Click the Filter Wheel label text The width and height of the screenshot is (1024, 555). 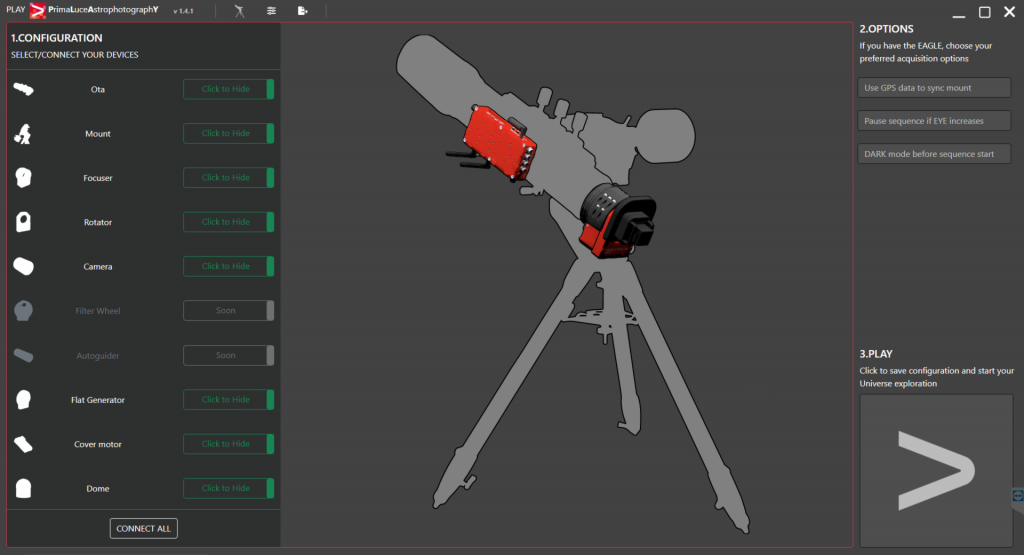pos(98,311)
